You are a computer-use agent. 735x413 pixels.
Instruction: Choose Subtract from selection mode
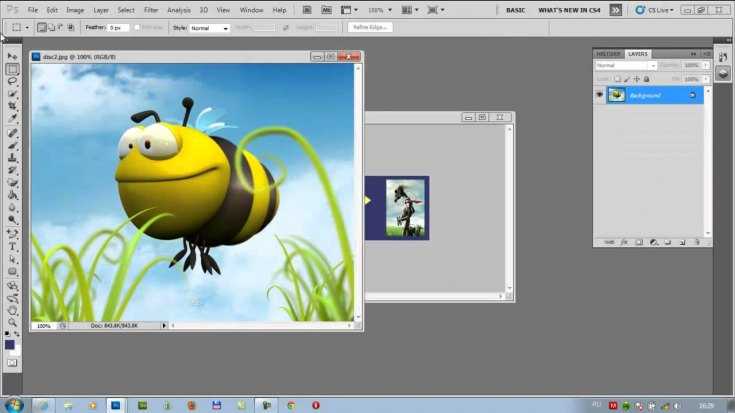point(60,28)
